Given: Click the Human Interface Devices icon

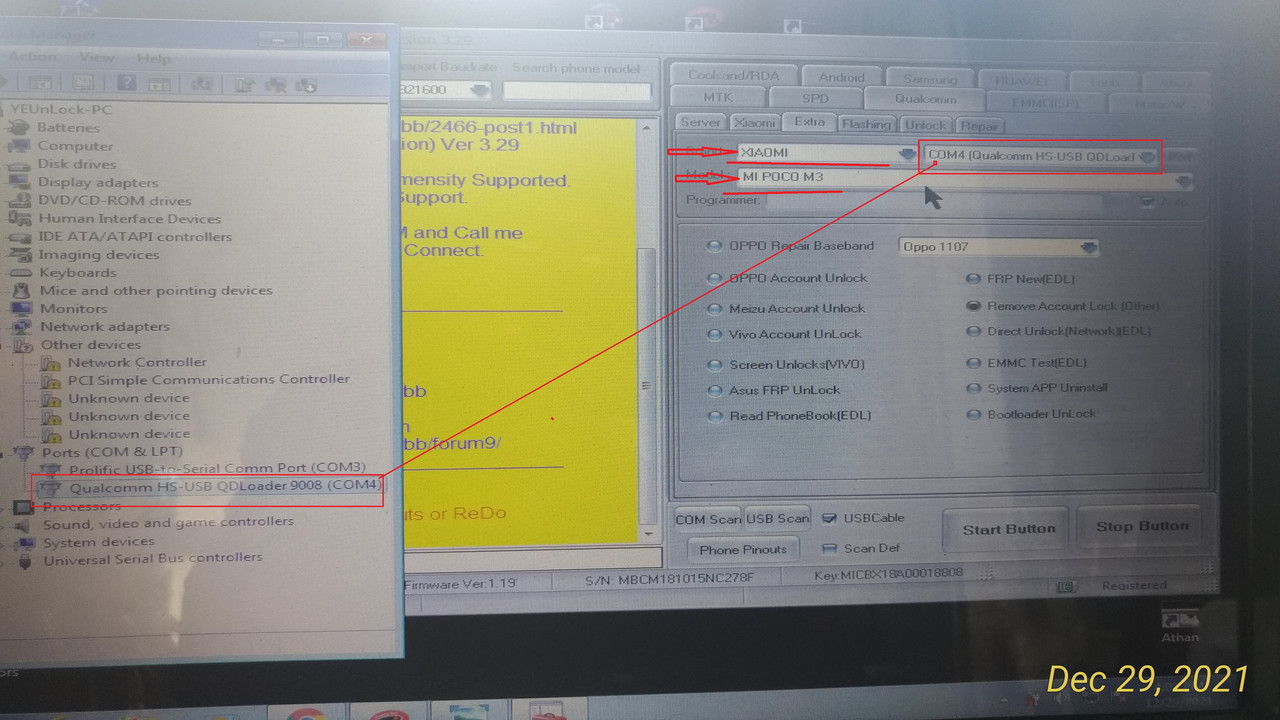Looking at the screenshot, I should (20, 218).
